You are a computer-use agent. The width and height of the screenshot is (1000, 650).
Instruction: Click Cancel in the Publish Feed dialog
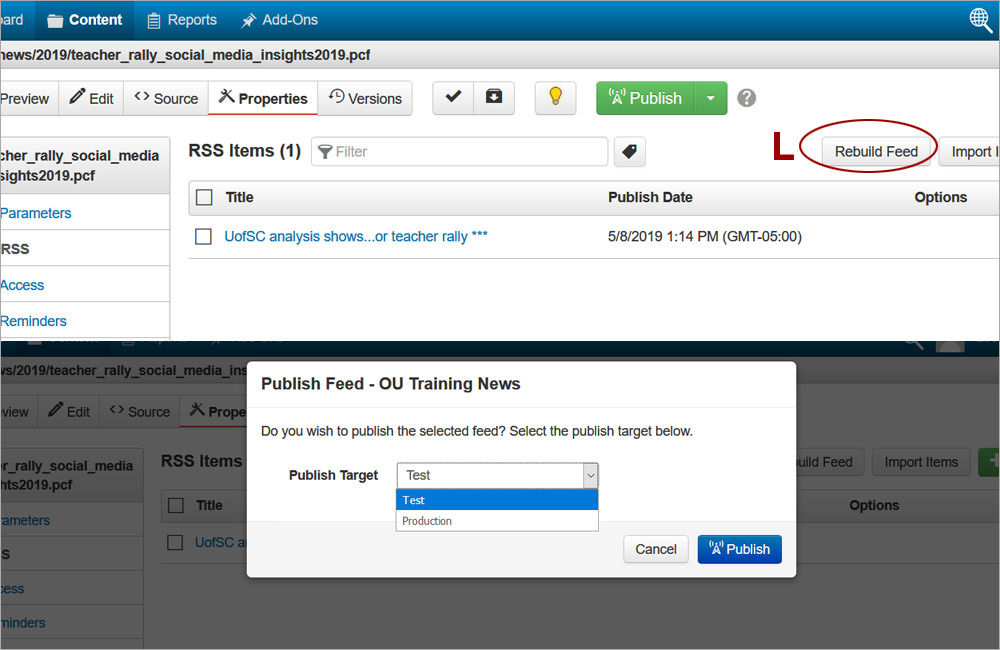[x=656, y=549]
